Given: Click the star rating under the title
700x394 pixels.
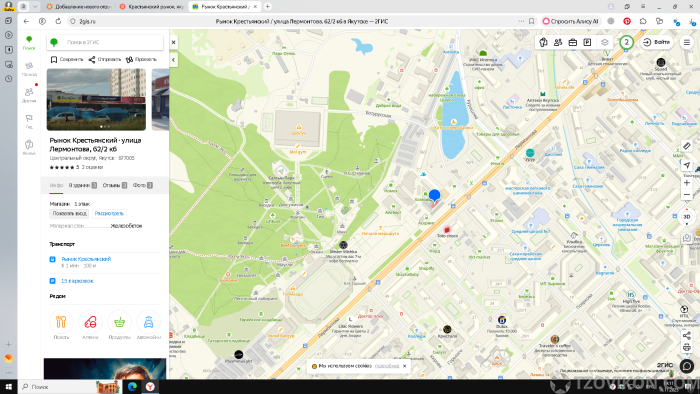Looking at the screenshot, I should (x=62, y=167).
